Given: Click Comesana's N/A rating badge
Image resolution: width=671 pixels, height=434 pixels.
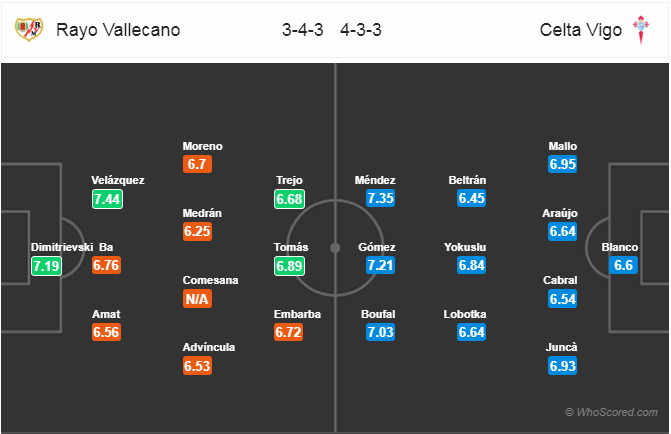Looking at the screenshot, I should (x=197, y=299).
